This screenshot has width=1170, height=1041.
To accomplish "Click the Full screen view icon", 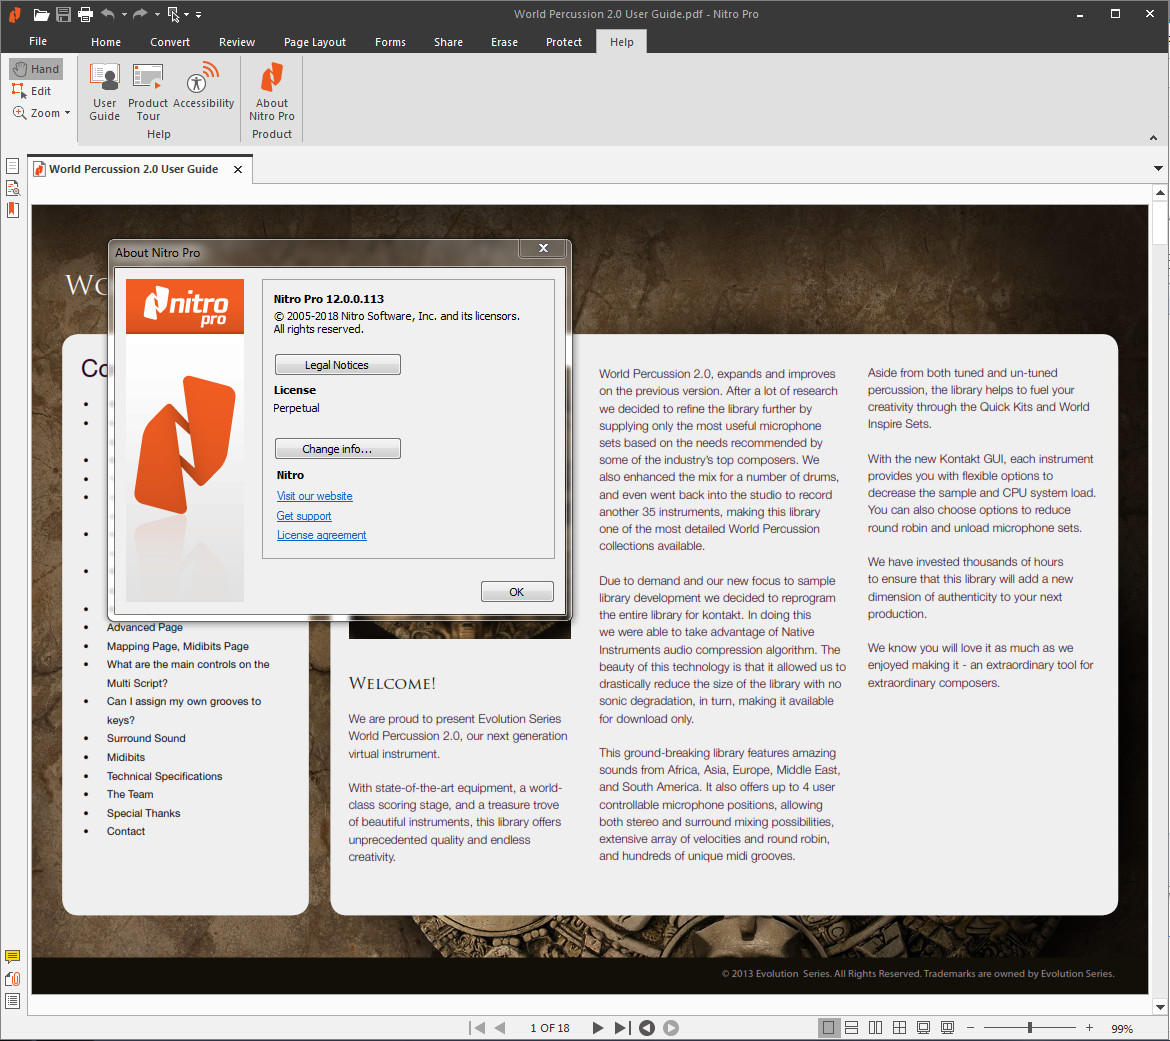I will [x=923, y=1028].
